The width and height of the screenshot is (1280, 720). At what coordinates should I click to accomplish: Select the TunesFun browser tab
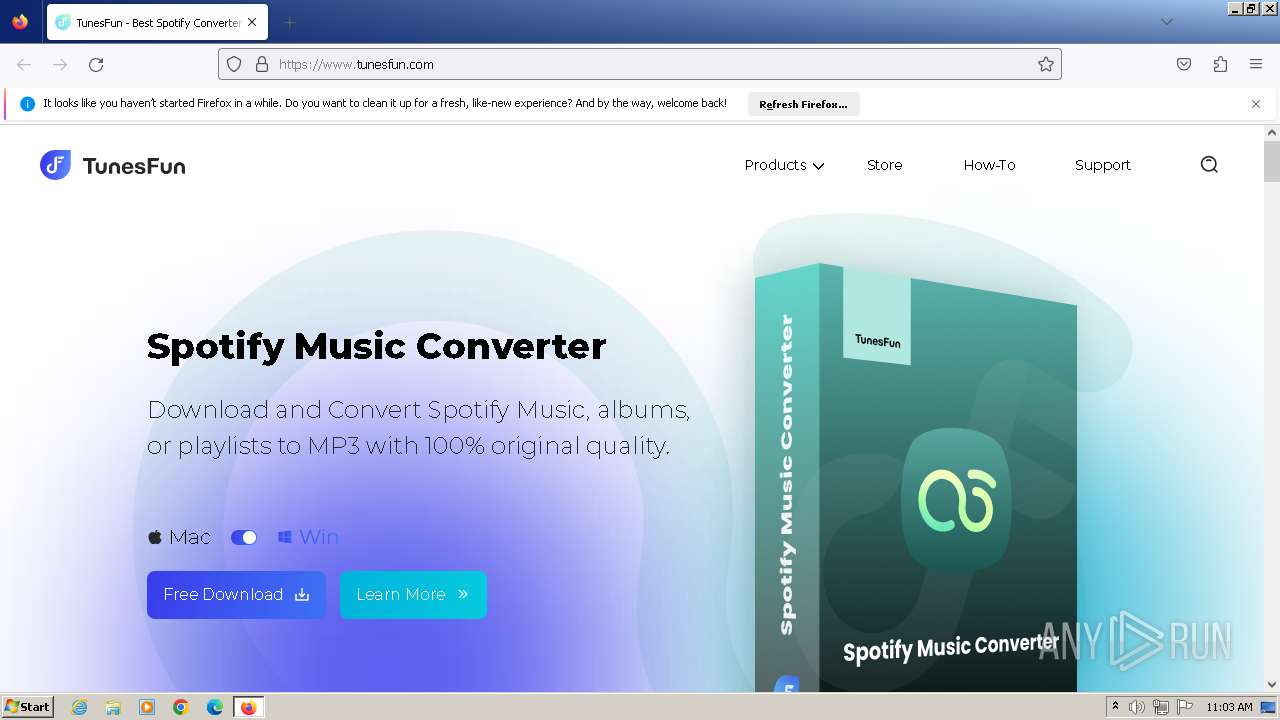pos(157,22)
